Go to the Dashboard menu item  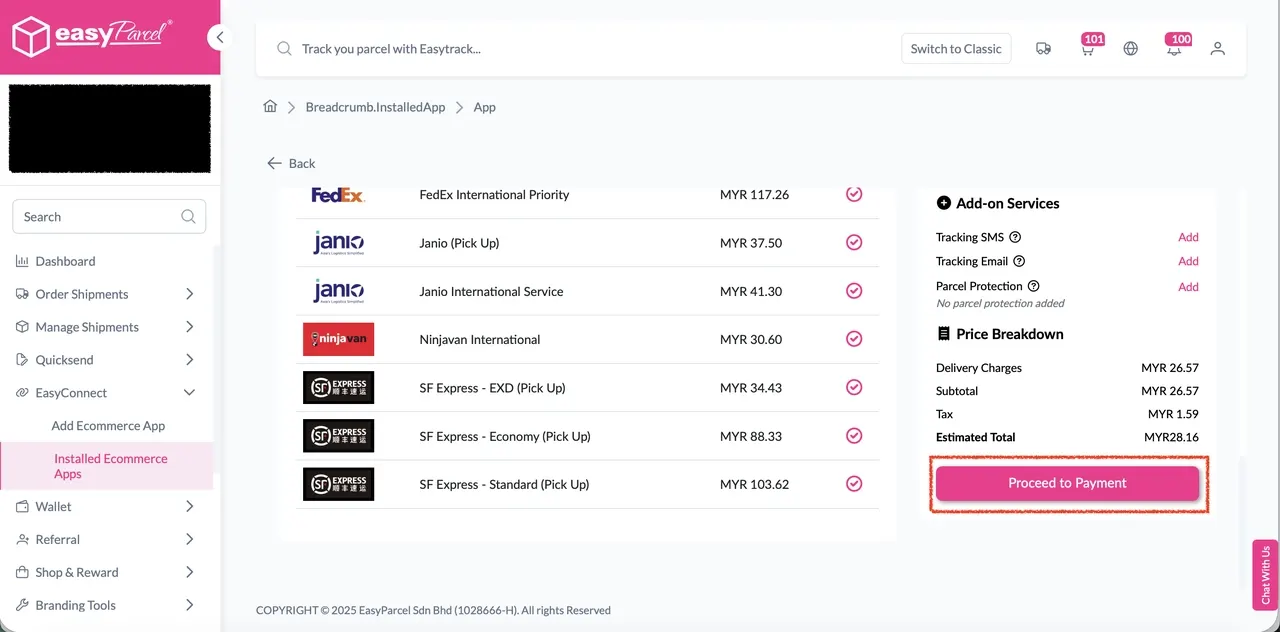click(x=66, y=261)
